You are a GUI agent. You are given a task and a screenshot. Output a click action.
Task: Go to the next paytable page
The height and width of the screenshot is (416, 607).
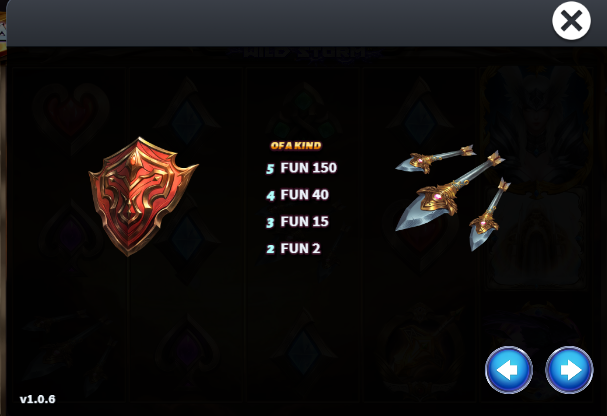coord(569,370)
